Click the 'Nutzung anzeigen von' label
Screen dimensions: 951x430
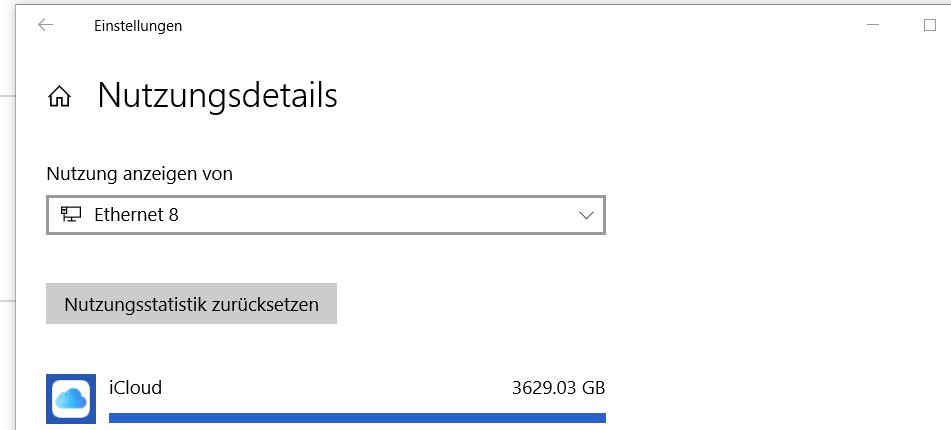click(139, 173)
